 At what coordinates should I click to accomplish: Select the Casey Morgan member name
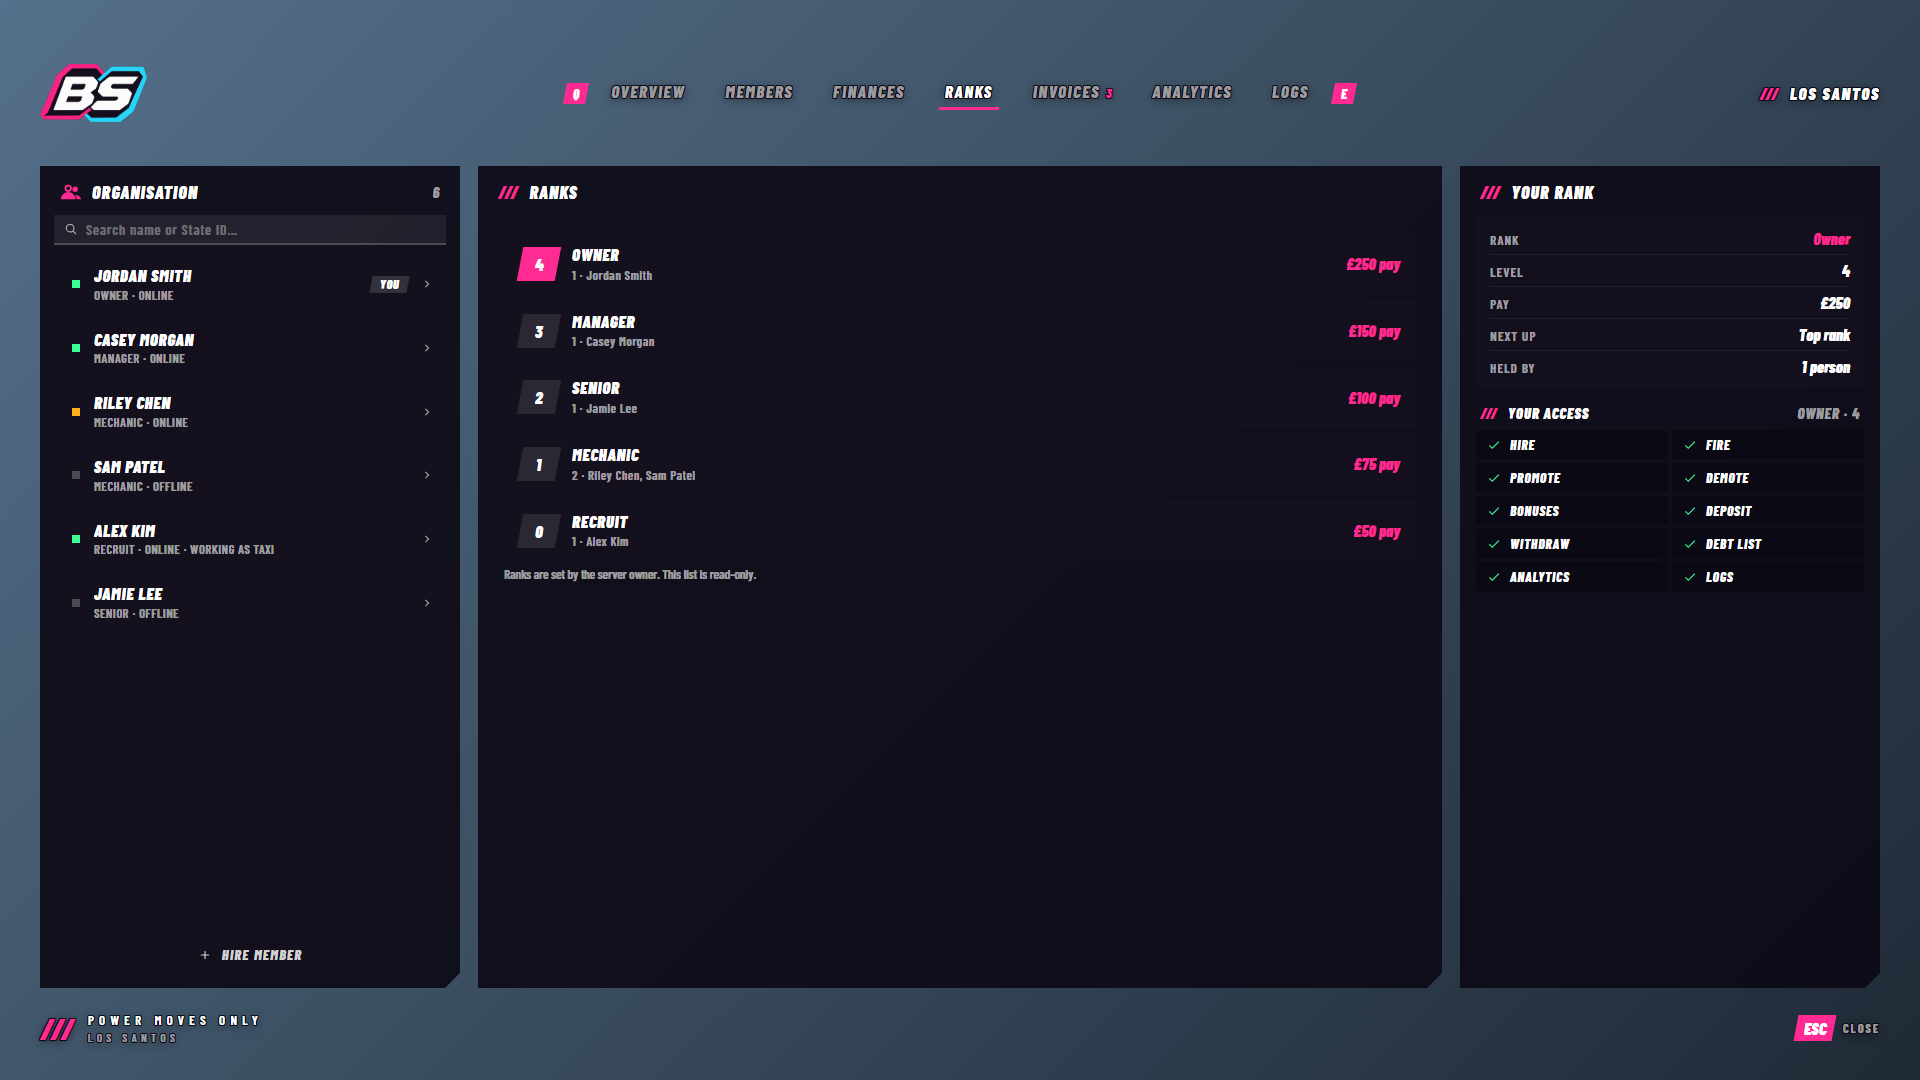click(144, 340)
